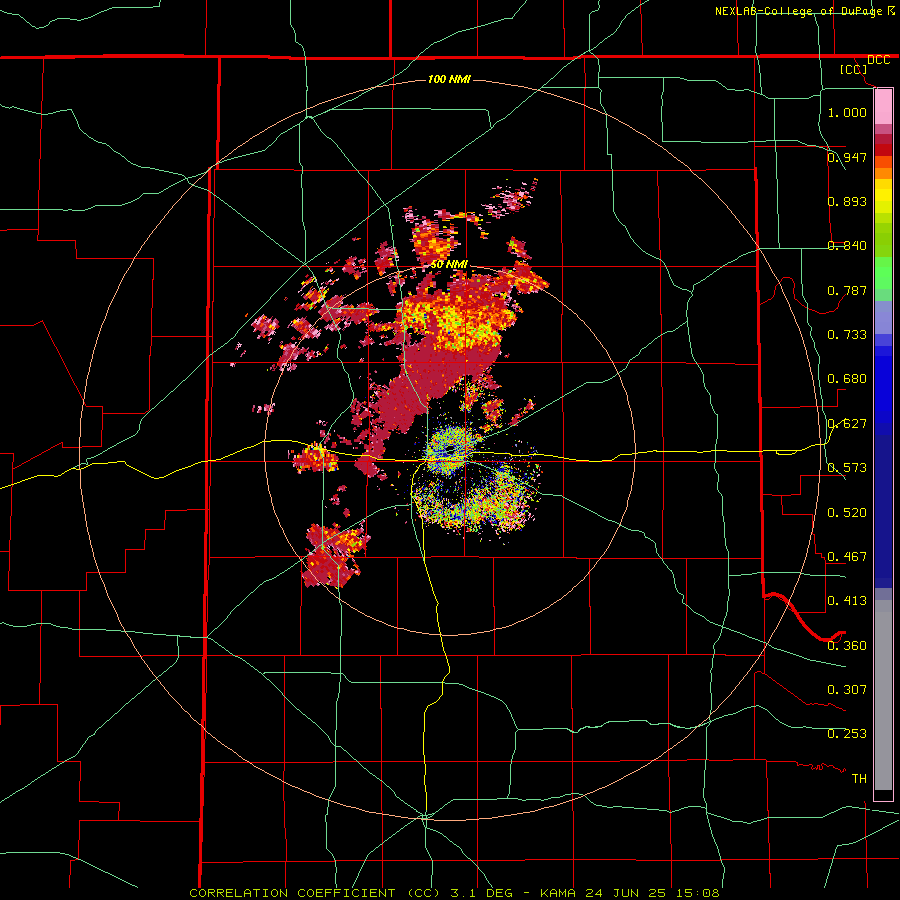Select the 0.787 scale value
The height and width of the screenshot is (900, 900).
(847, 290)
